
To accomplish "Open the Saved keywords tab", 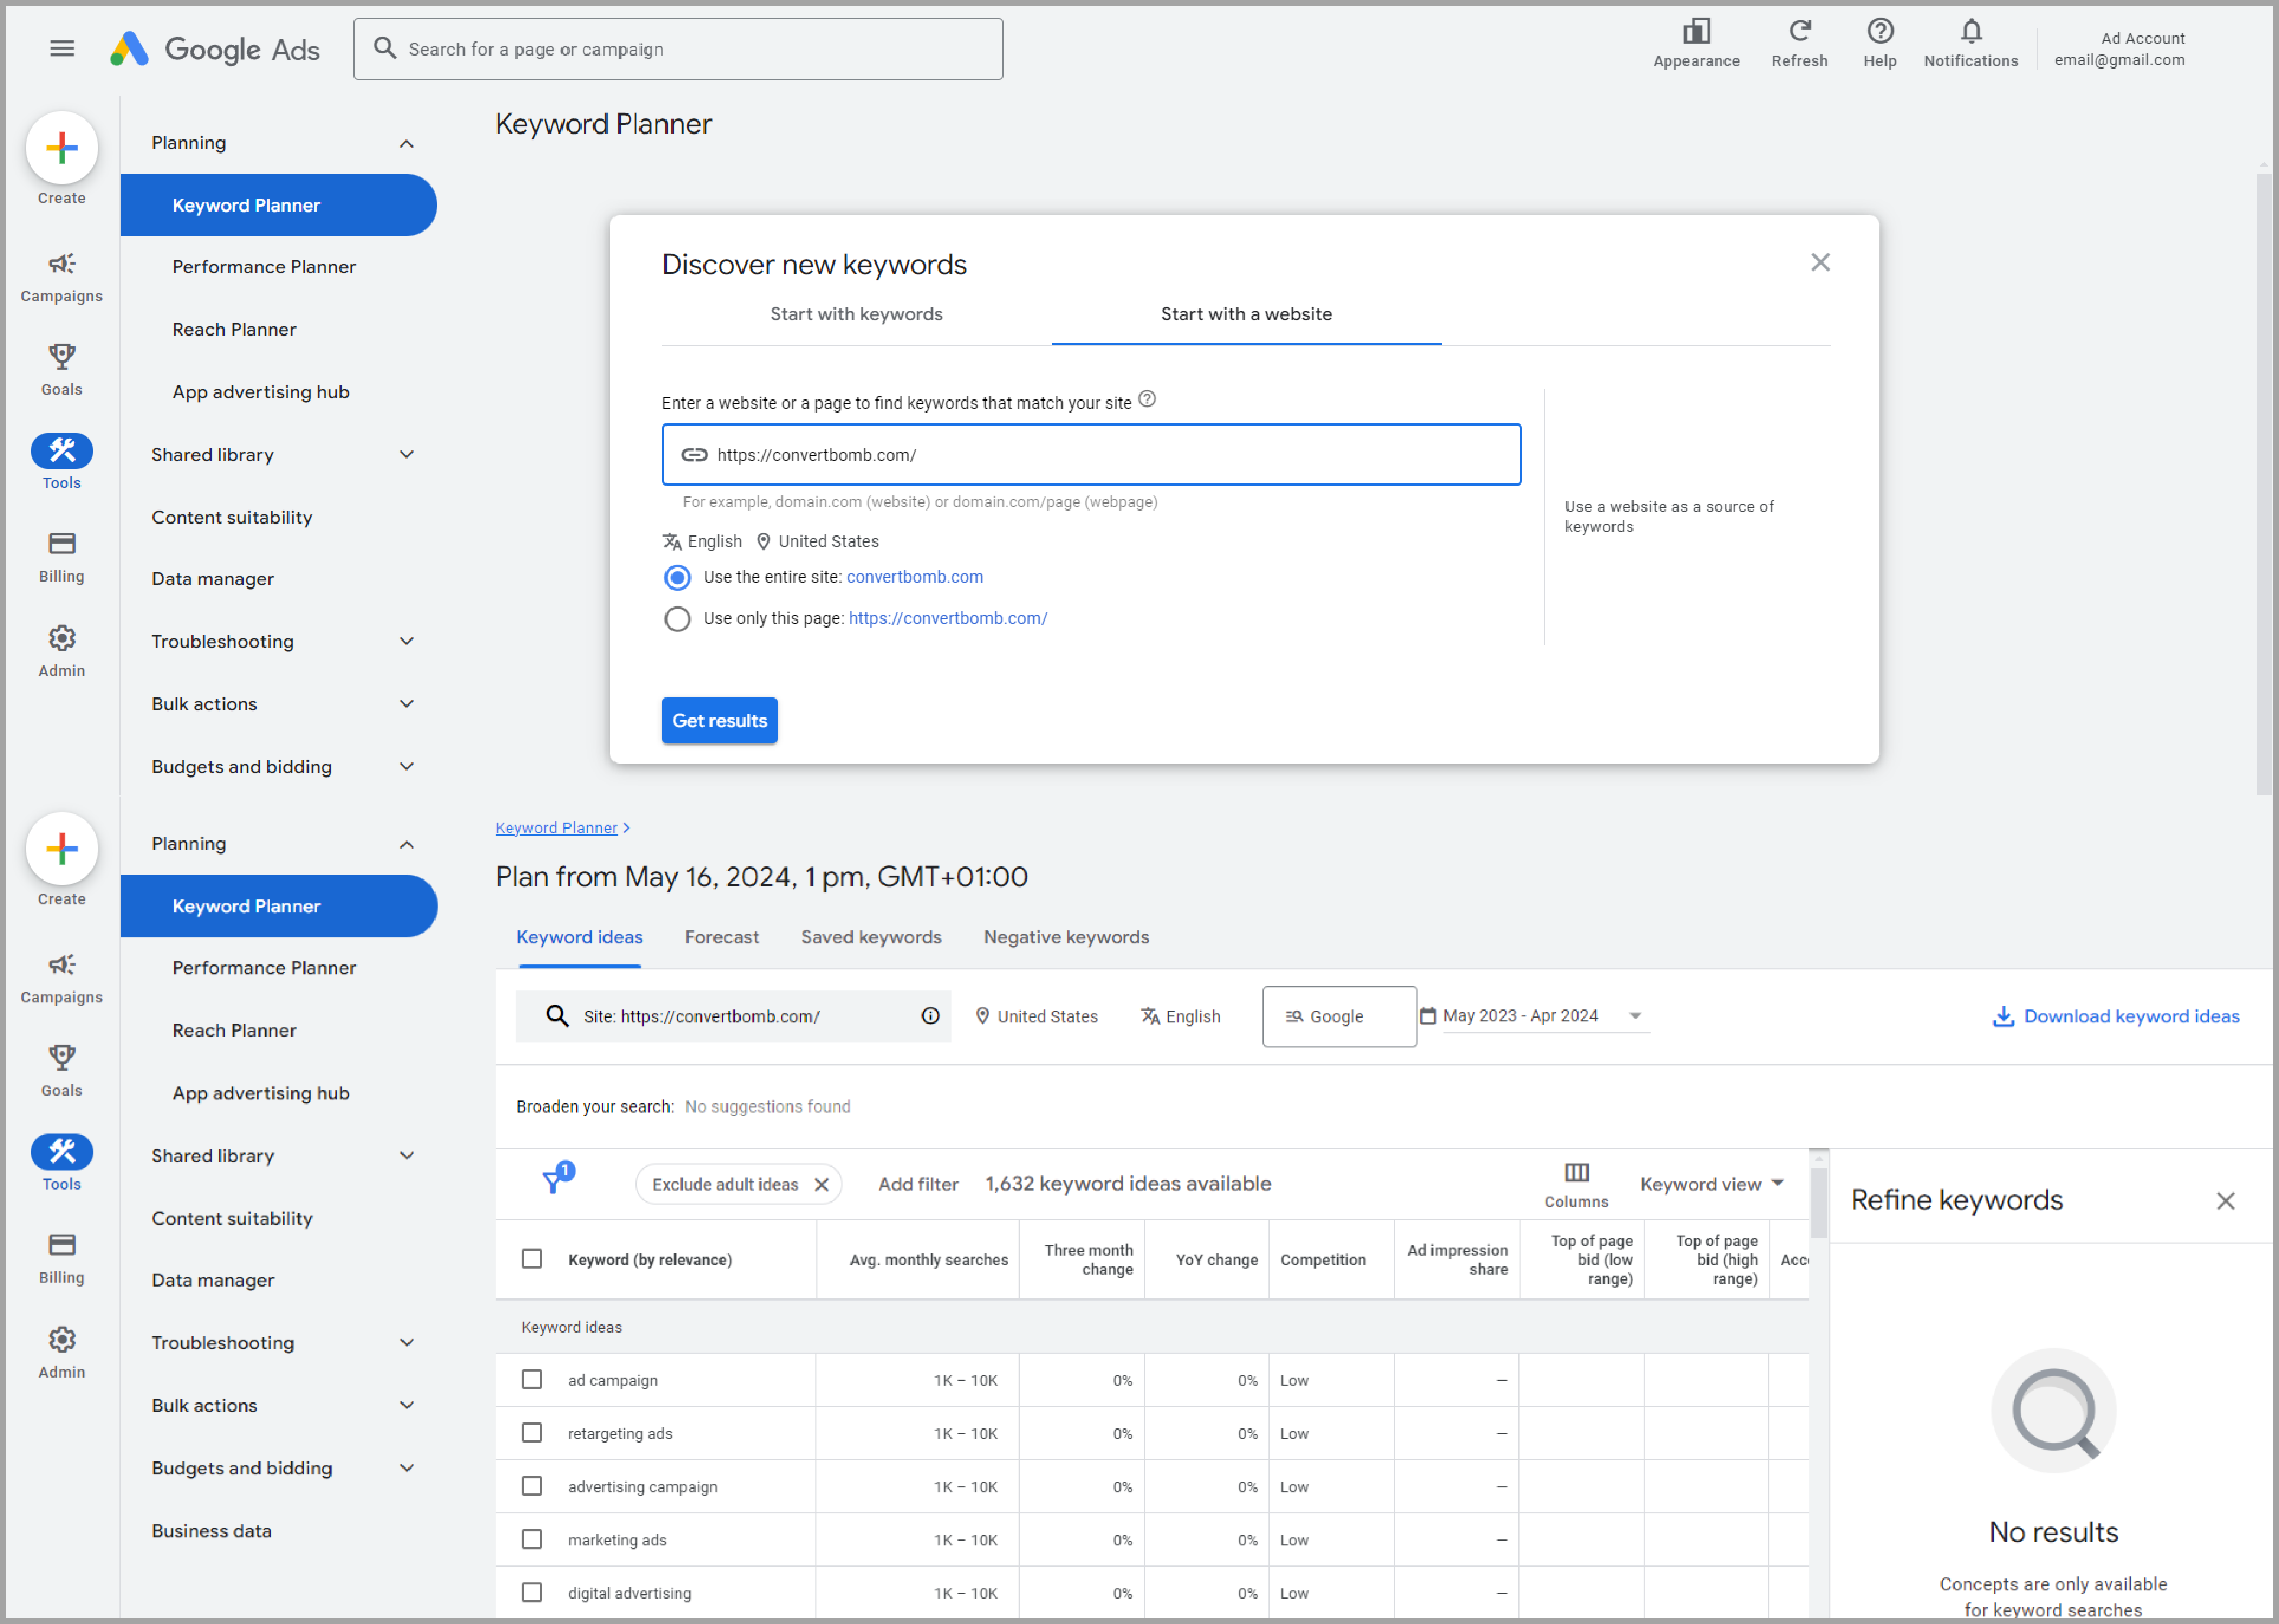I will 871,938.
